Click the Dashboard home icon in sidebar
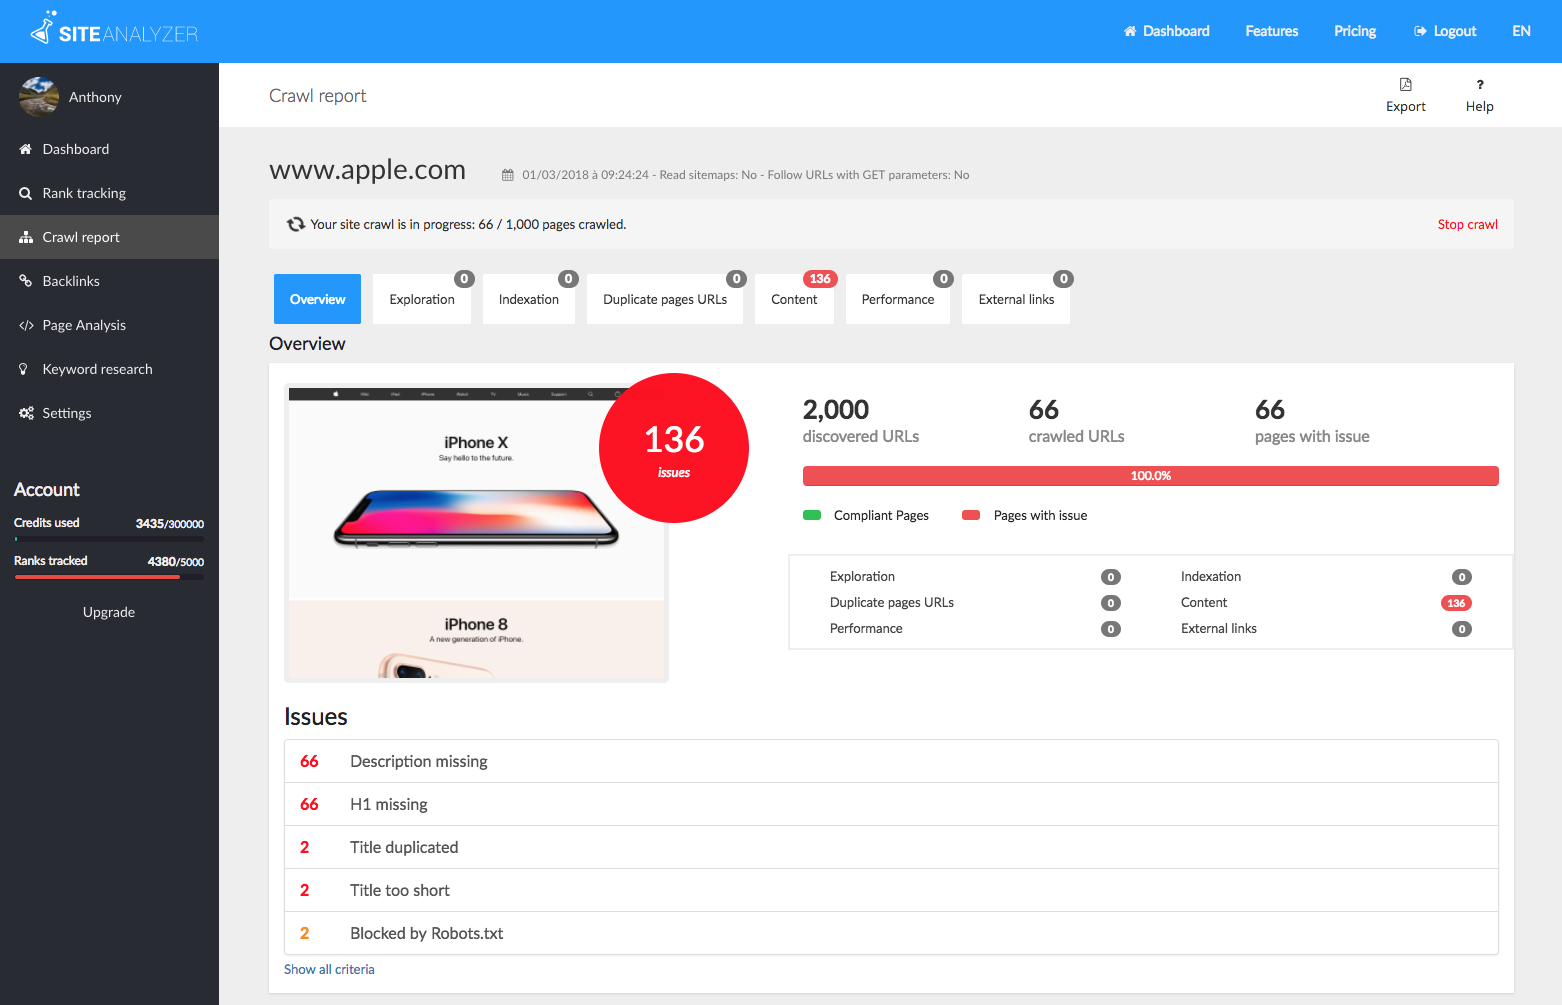This screenshot has height=1005, width=1562. pos(26,149)
